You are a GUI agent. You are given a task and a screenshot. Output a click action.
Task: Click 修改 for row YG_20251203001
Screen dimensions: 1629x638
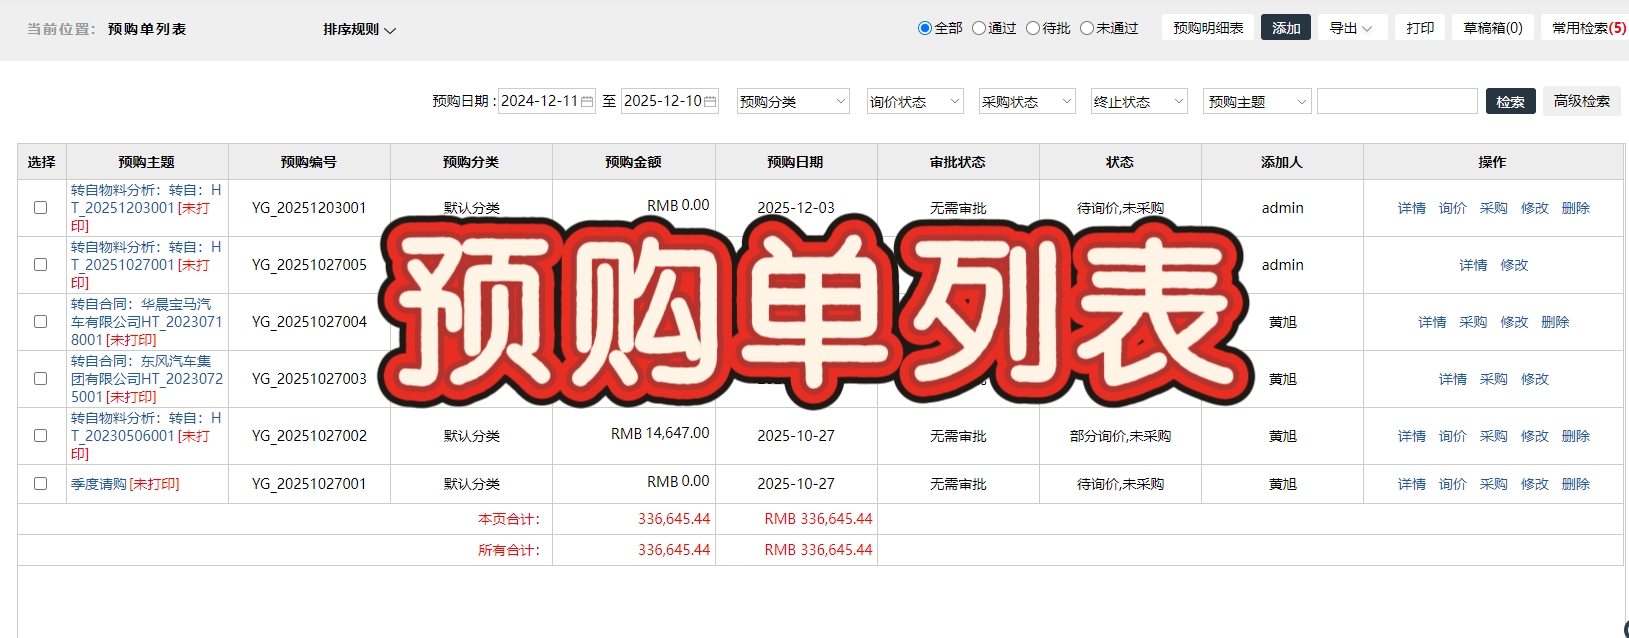pyautogui.click(x=1535, y=208)
